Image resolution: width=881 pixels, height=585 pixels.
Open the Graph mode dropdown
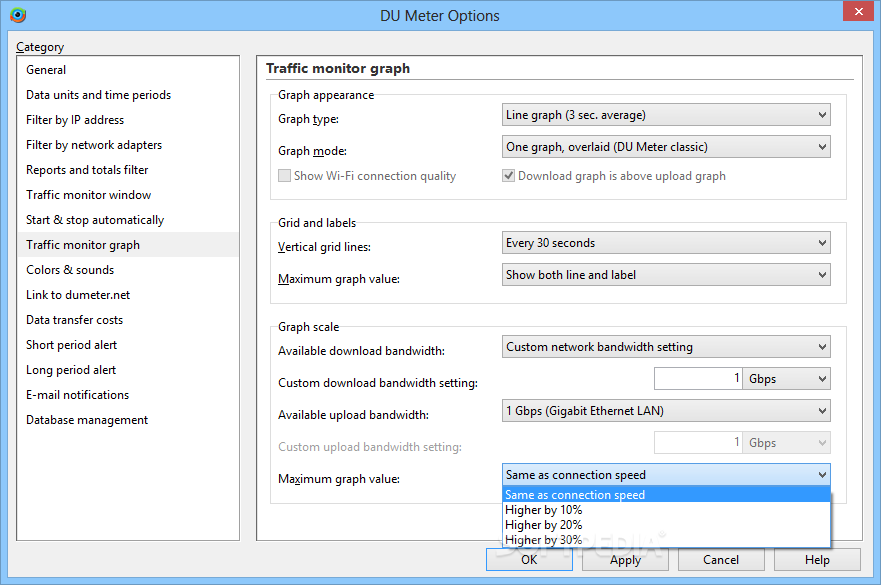666,147
